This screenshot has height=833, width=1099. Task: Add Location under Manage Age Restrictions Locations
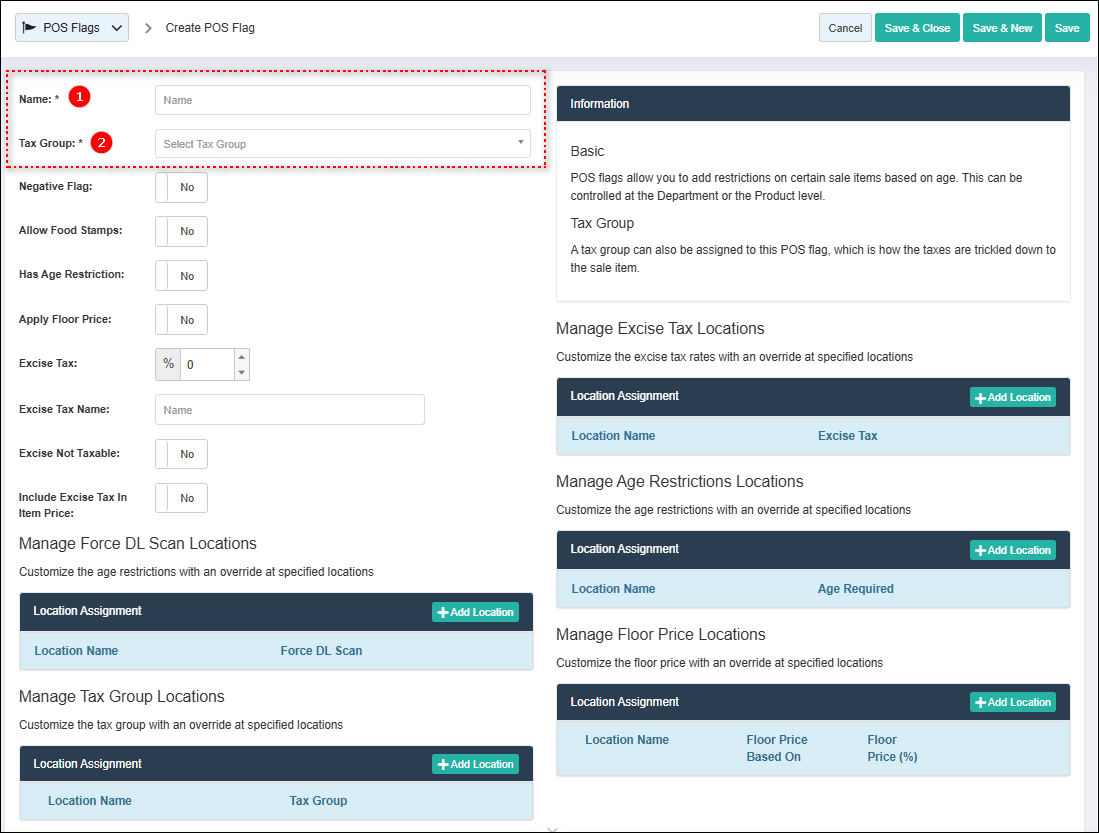(1013, 550)
